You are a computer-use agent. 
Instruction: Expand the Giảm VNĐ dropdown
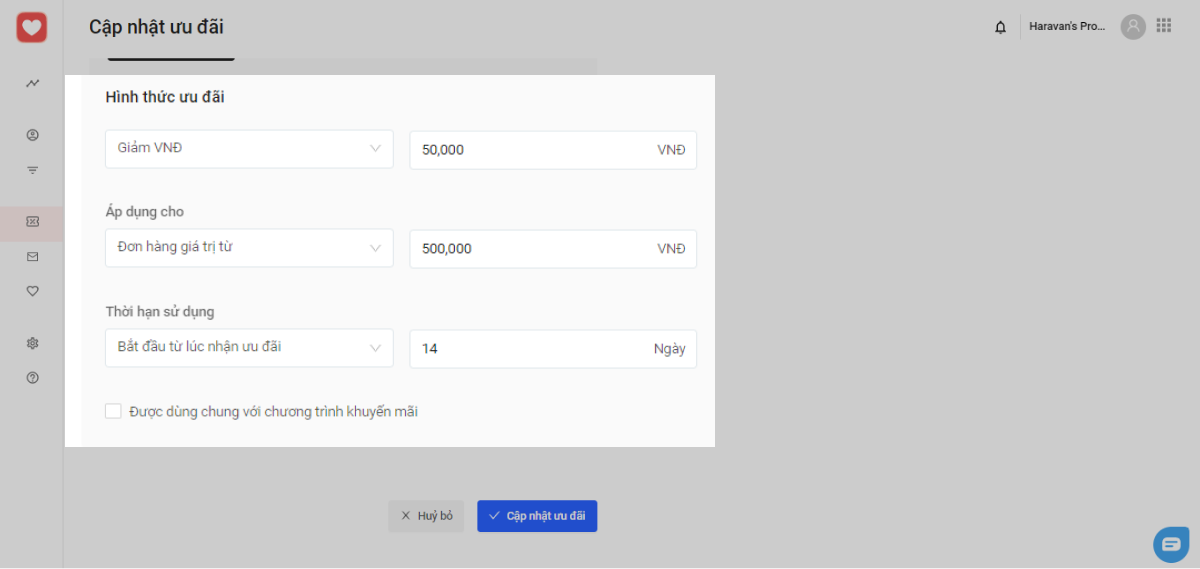pyautogui.click(x=249, y=149)
